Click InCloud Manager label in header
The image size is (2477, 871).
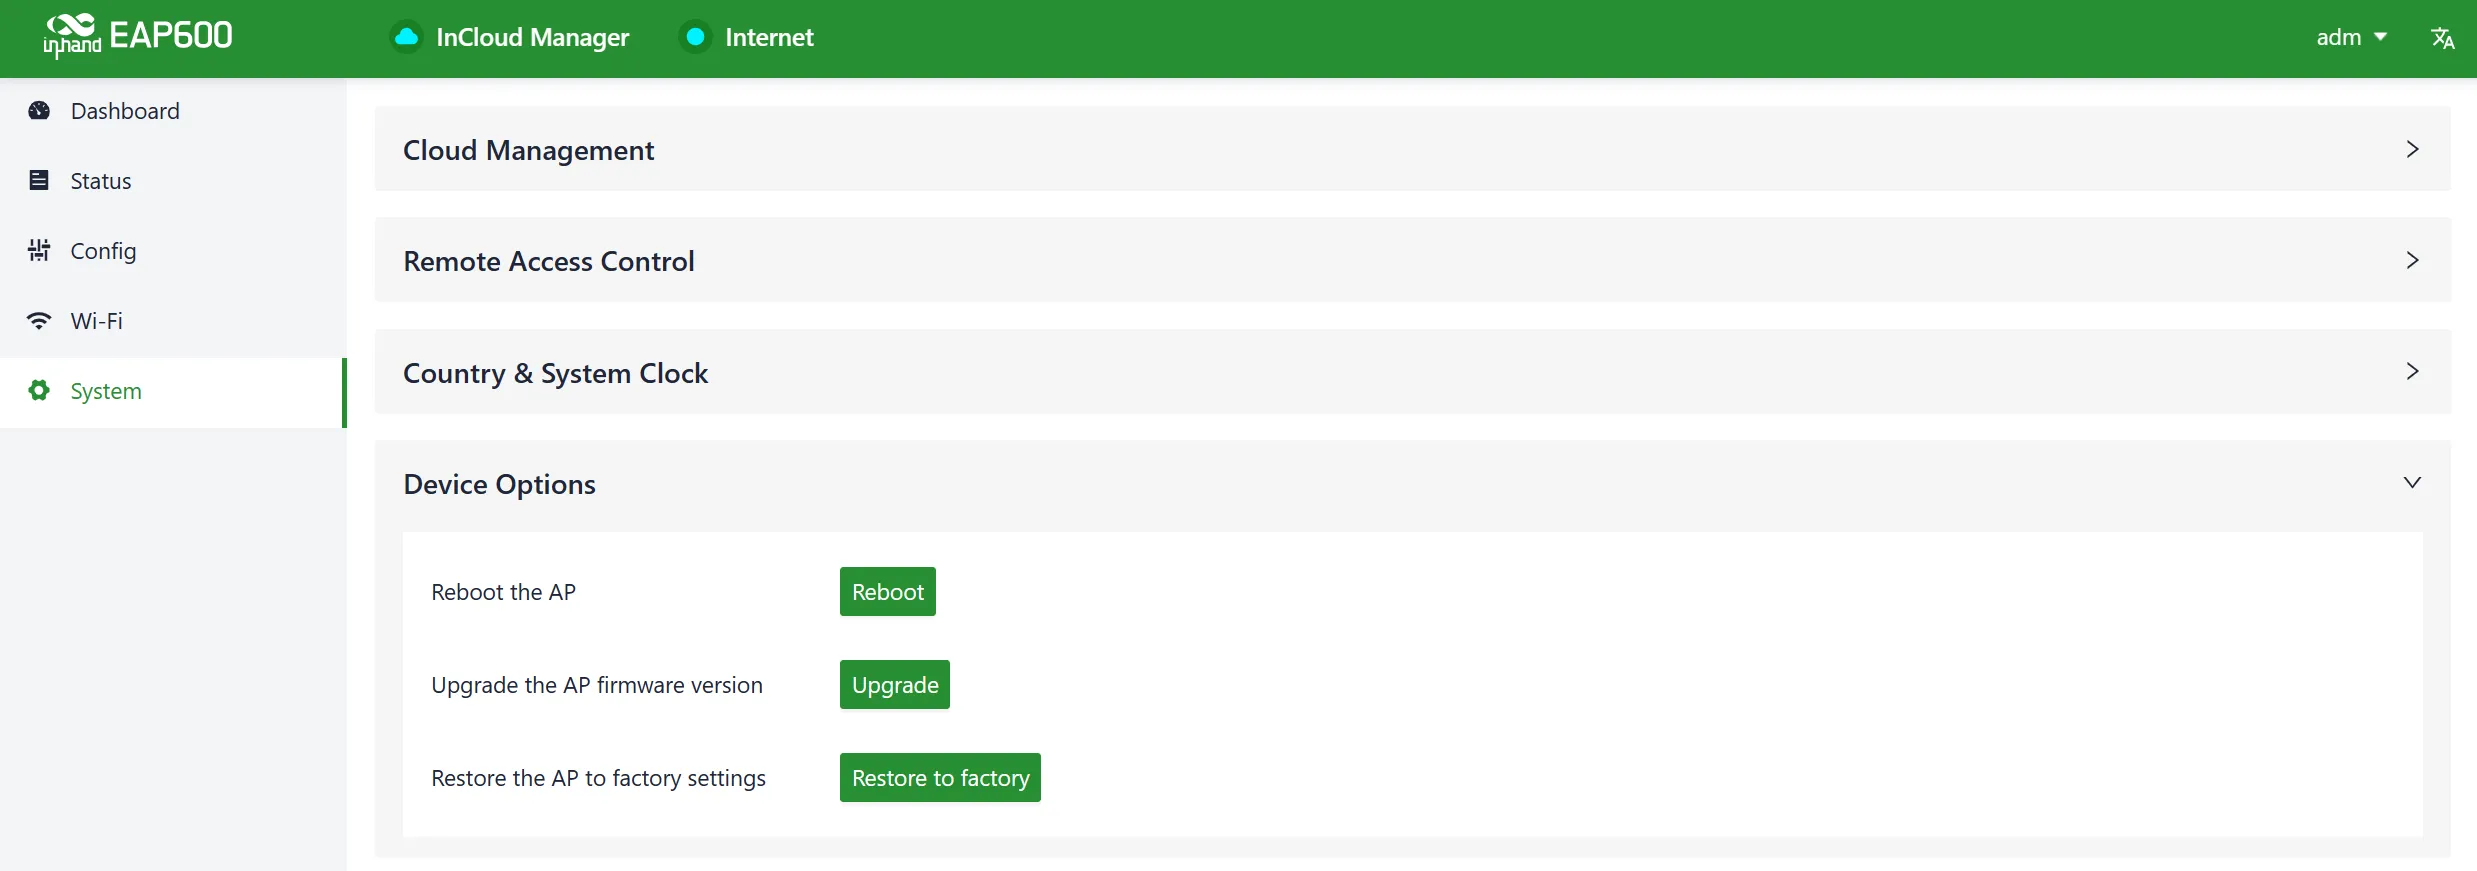tap(532, 38)
